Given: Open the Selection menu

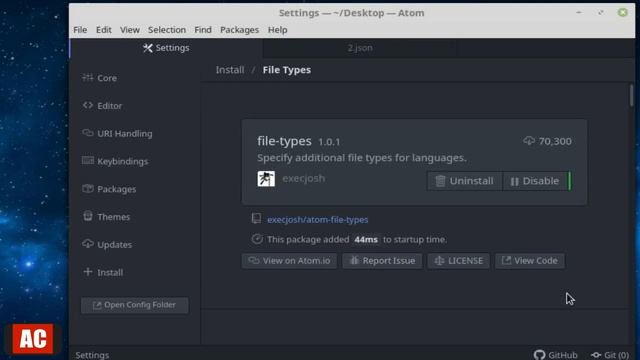Looking at the screenshot, I should coord(167,30).
